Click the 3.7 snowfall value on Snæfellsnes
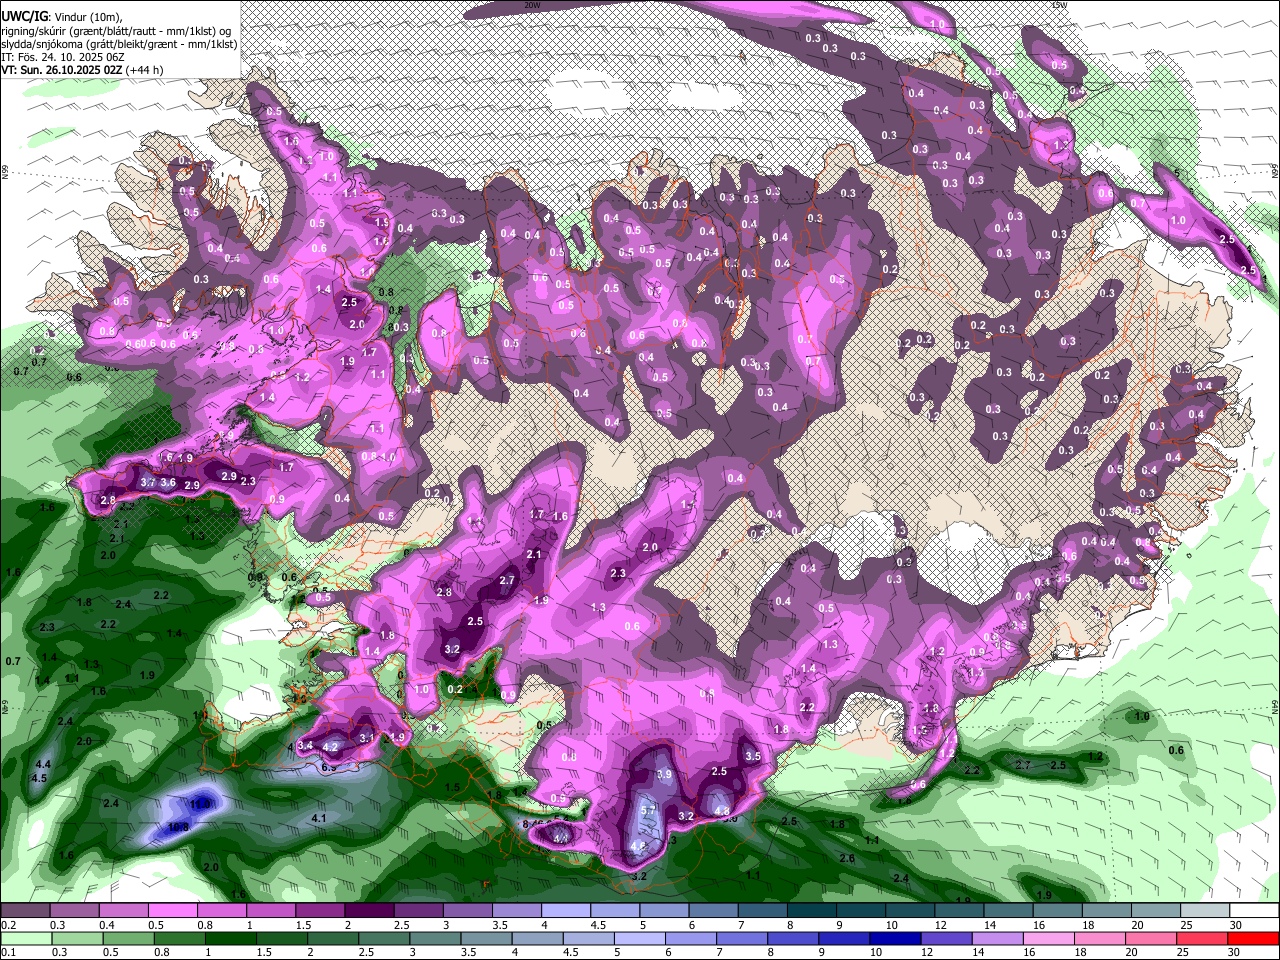Viewport: 1280px width, 960px height. [x=148, y=483]
